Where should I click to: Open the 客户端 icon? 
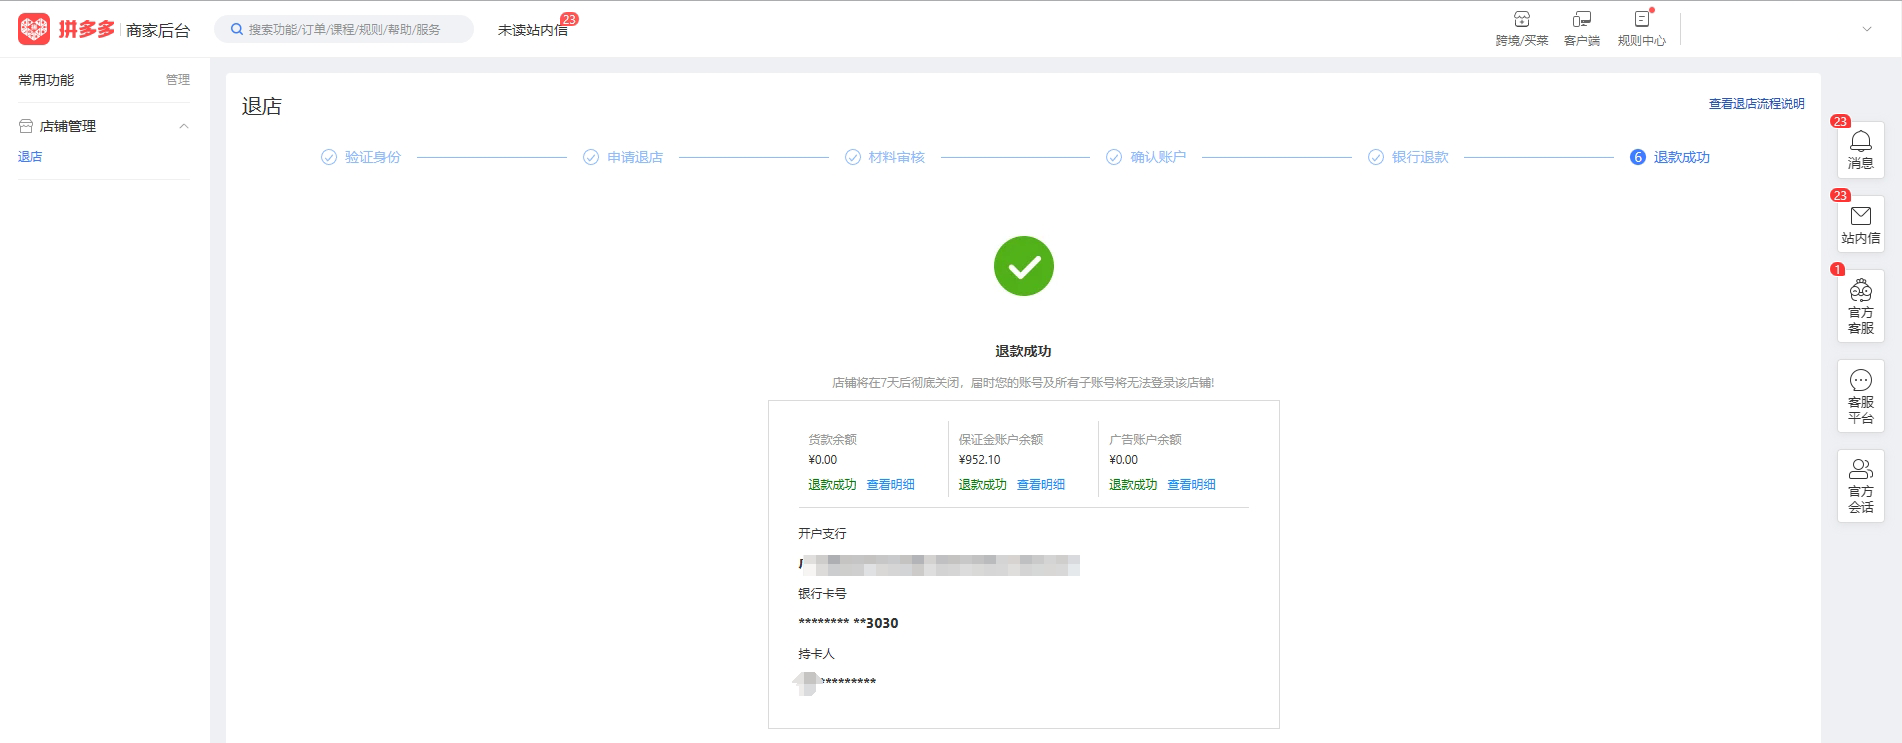click(1581, 19)
